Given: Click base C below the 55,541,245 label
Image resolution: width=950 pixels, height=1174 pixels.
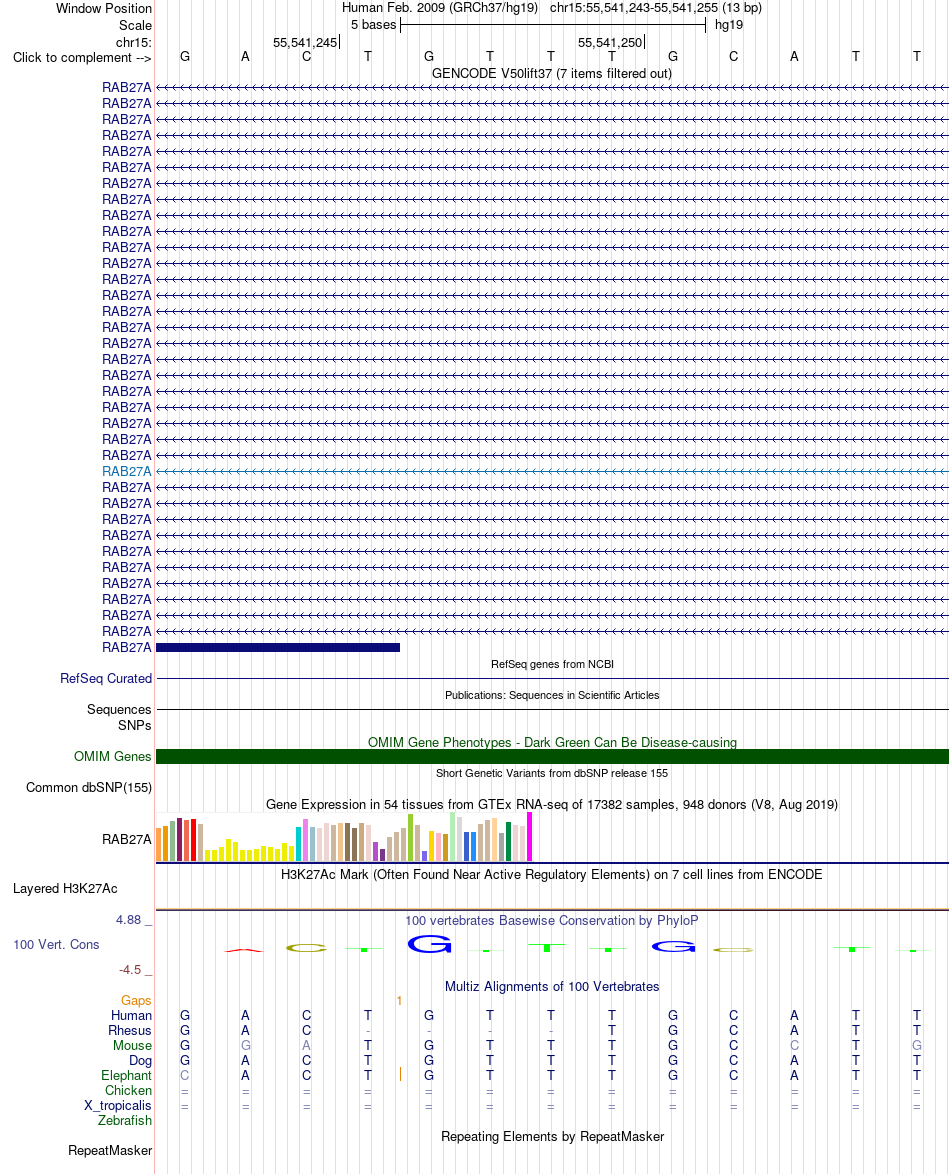Looking at the screenshot, I should 306,57.
